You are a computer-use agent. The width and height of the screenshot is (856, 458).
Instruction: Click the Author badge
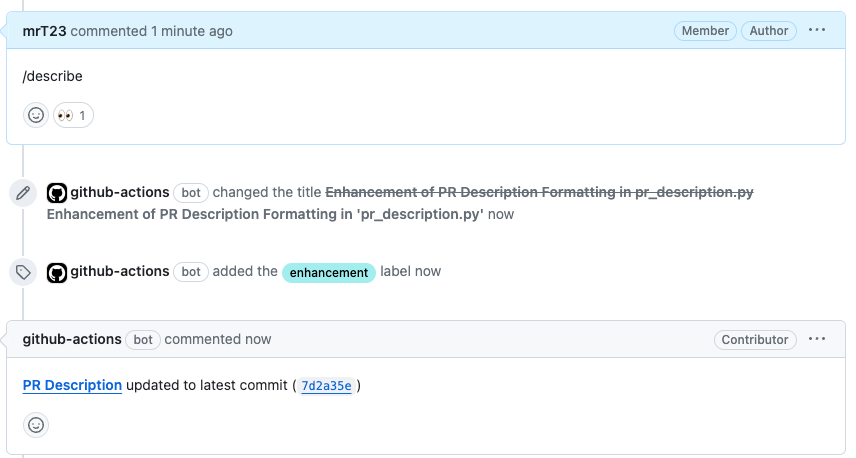click(769, 31)
